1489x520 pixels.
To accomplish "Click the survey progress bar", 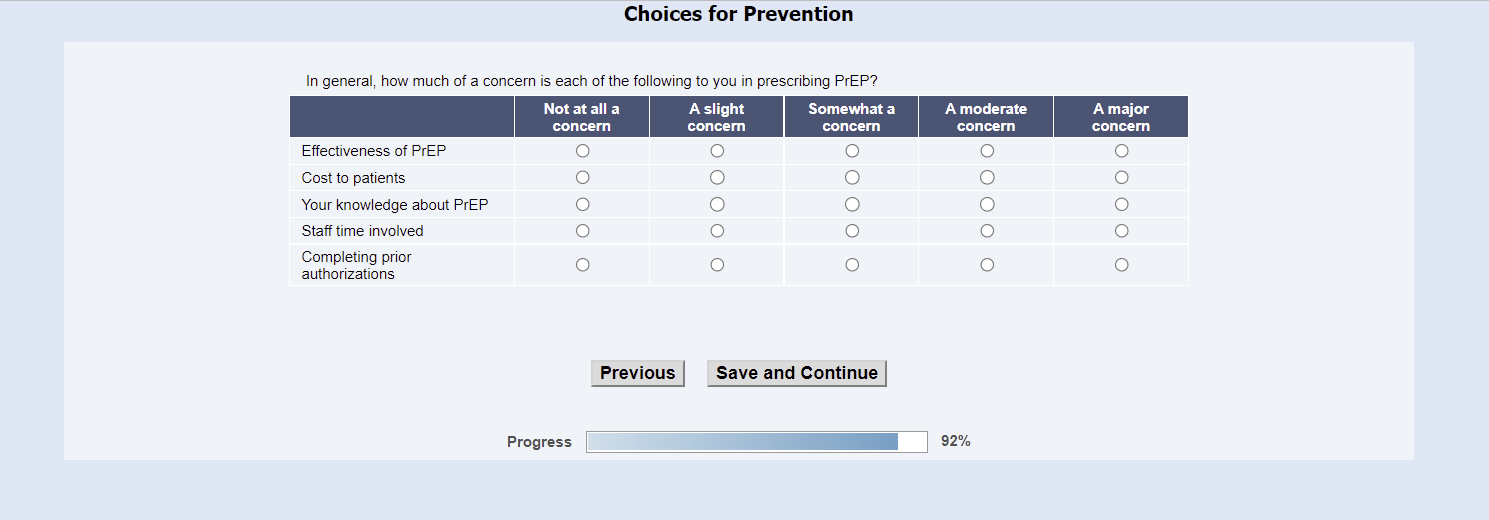I will [x=756, y=442].
